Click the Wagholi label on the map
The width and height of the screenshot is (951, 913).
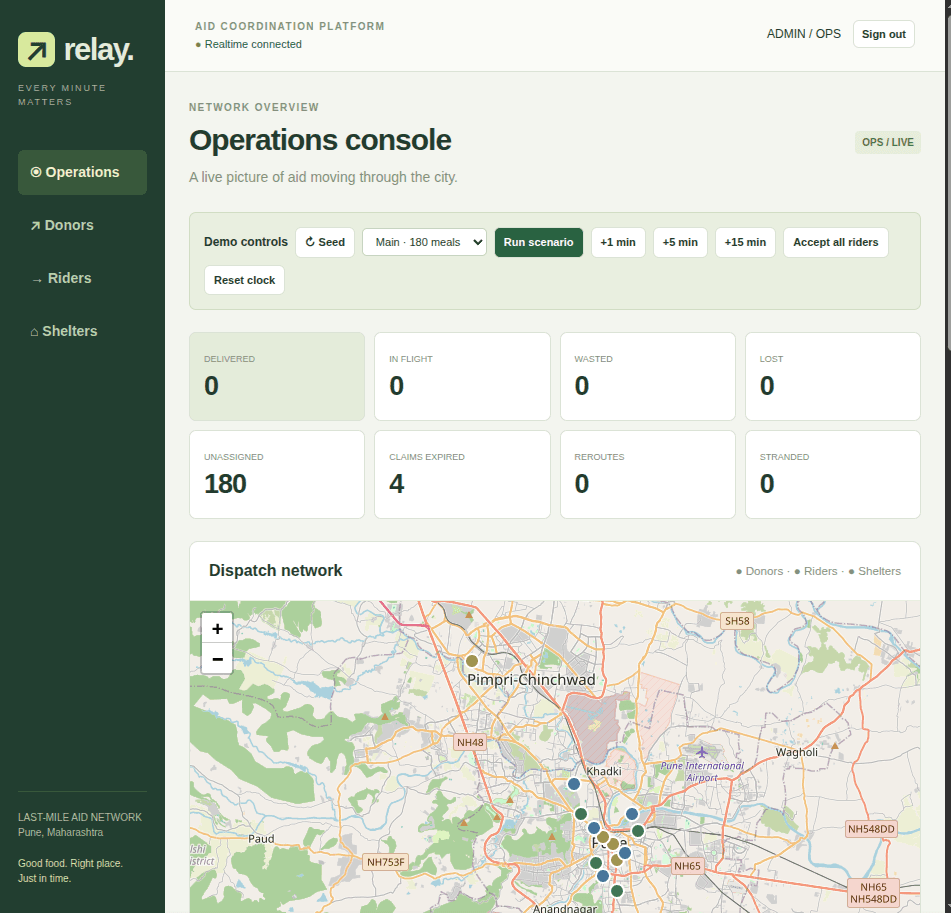click(796, 752)
